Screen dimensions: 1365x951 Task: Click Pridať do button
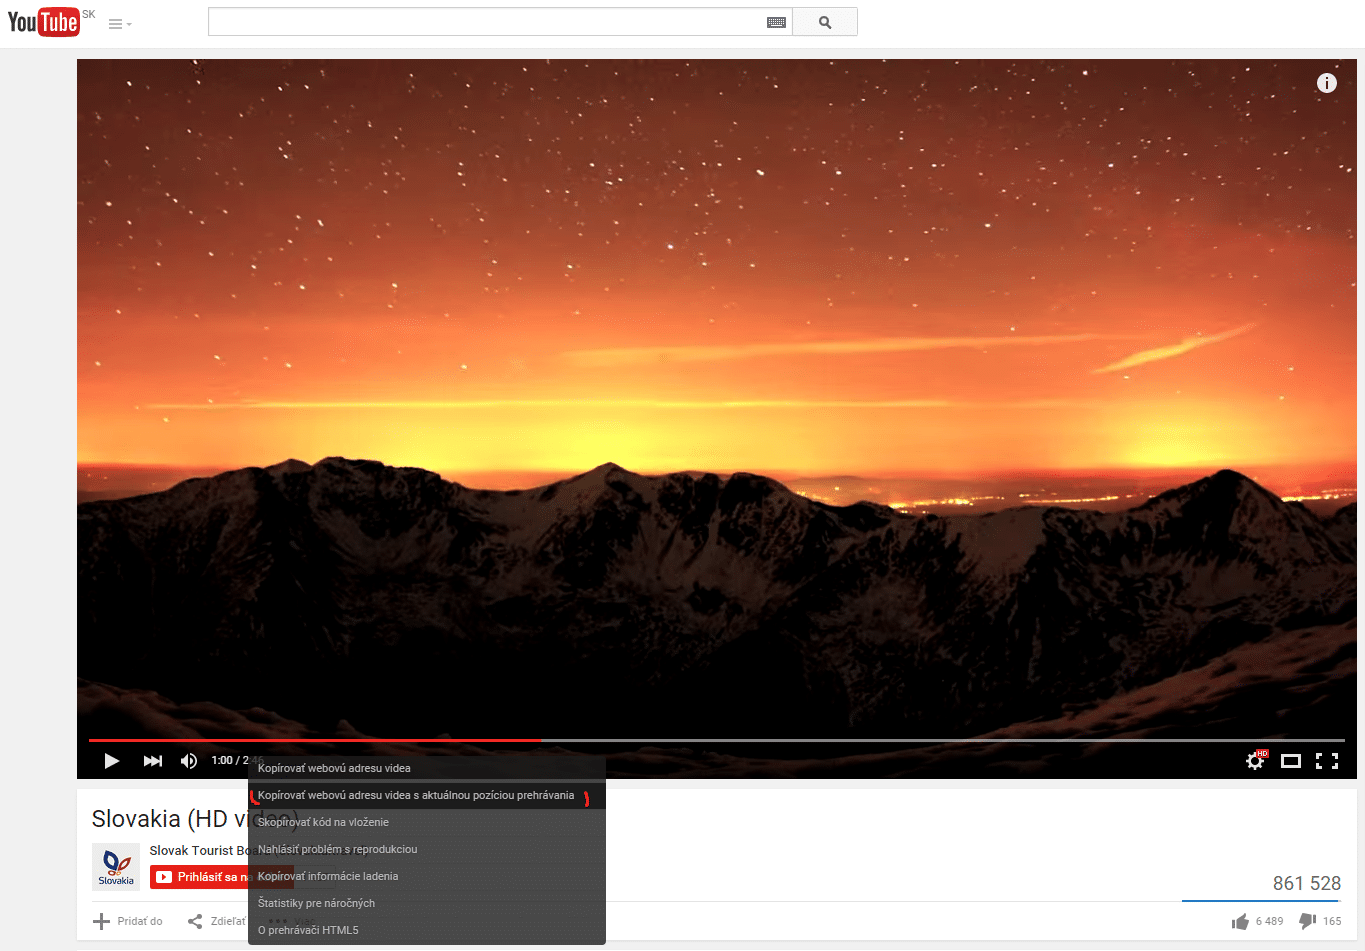click(x=128, y=921)
